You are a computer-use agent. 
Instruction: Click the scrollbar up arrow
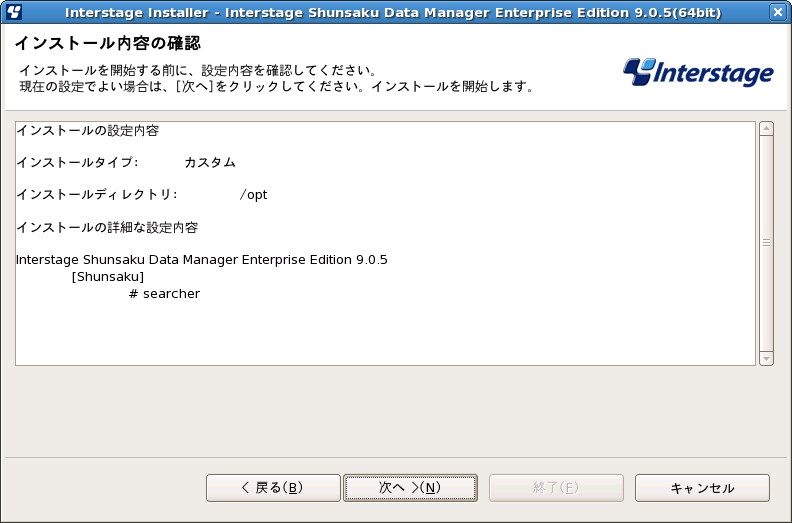767,128
